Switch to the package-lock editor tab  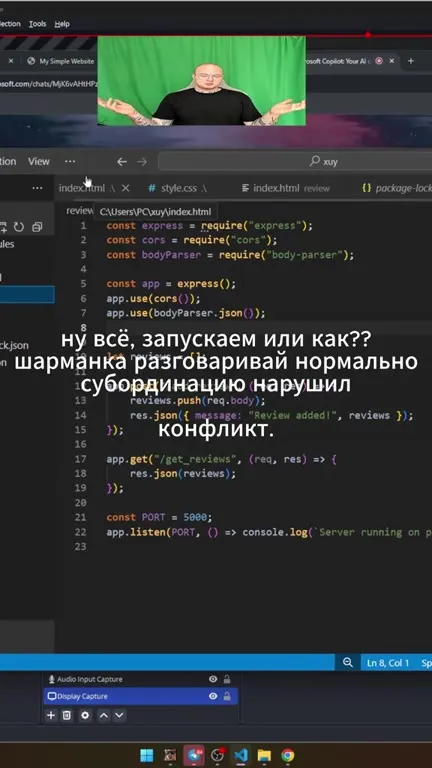pos(396,188)
